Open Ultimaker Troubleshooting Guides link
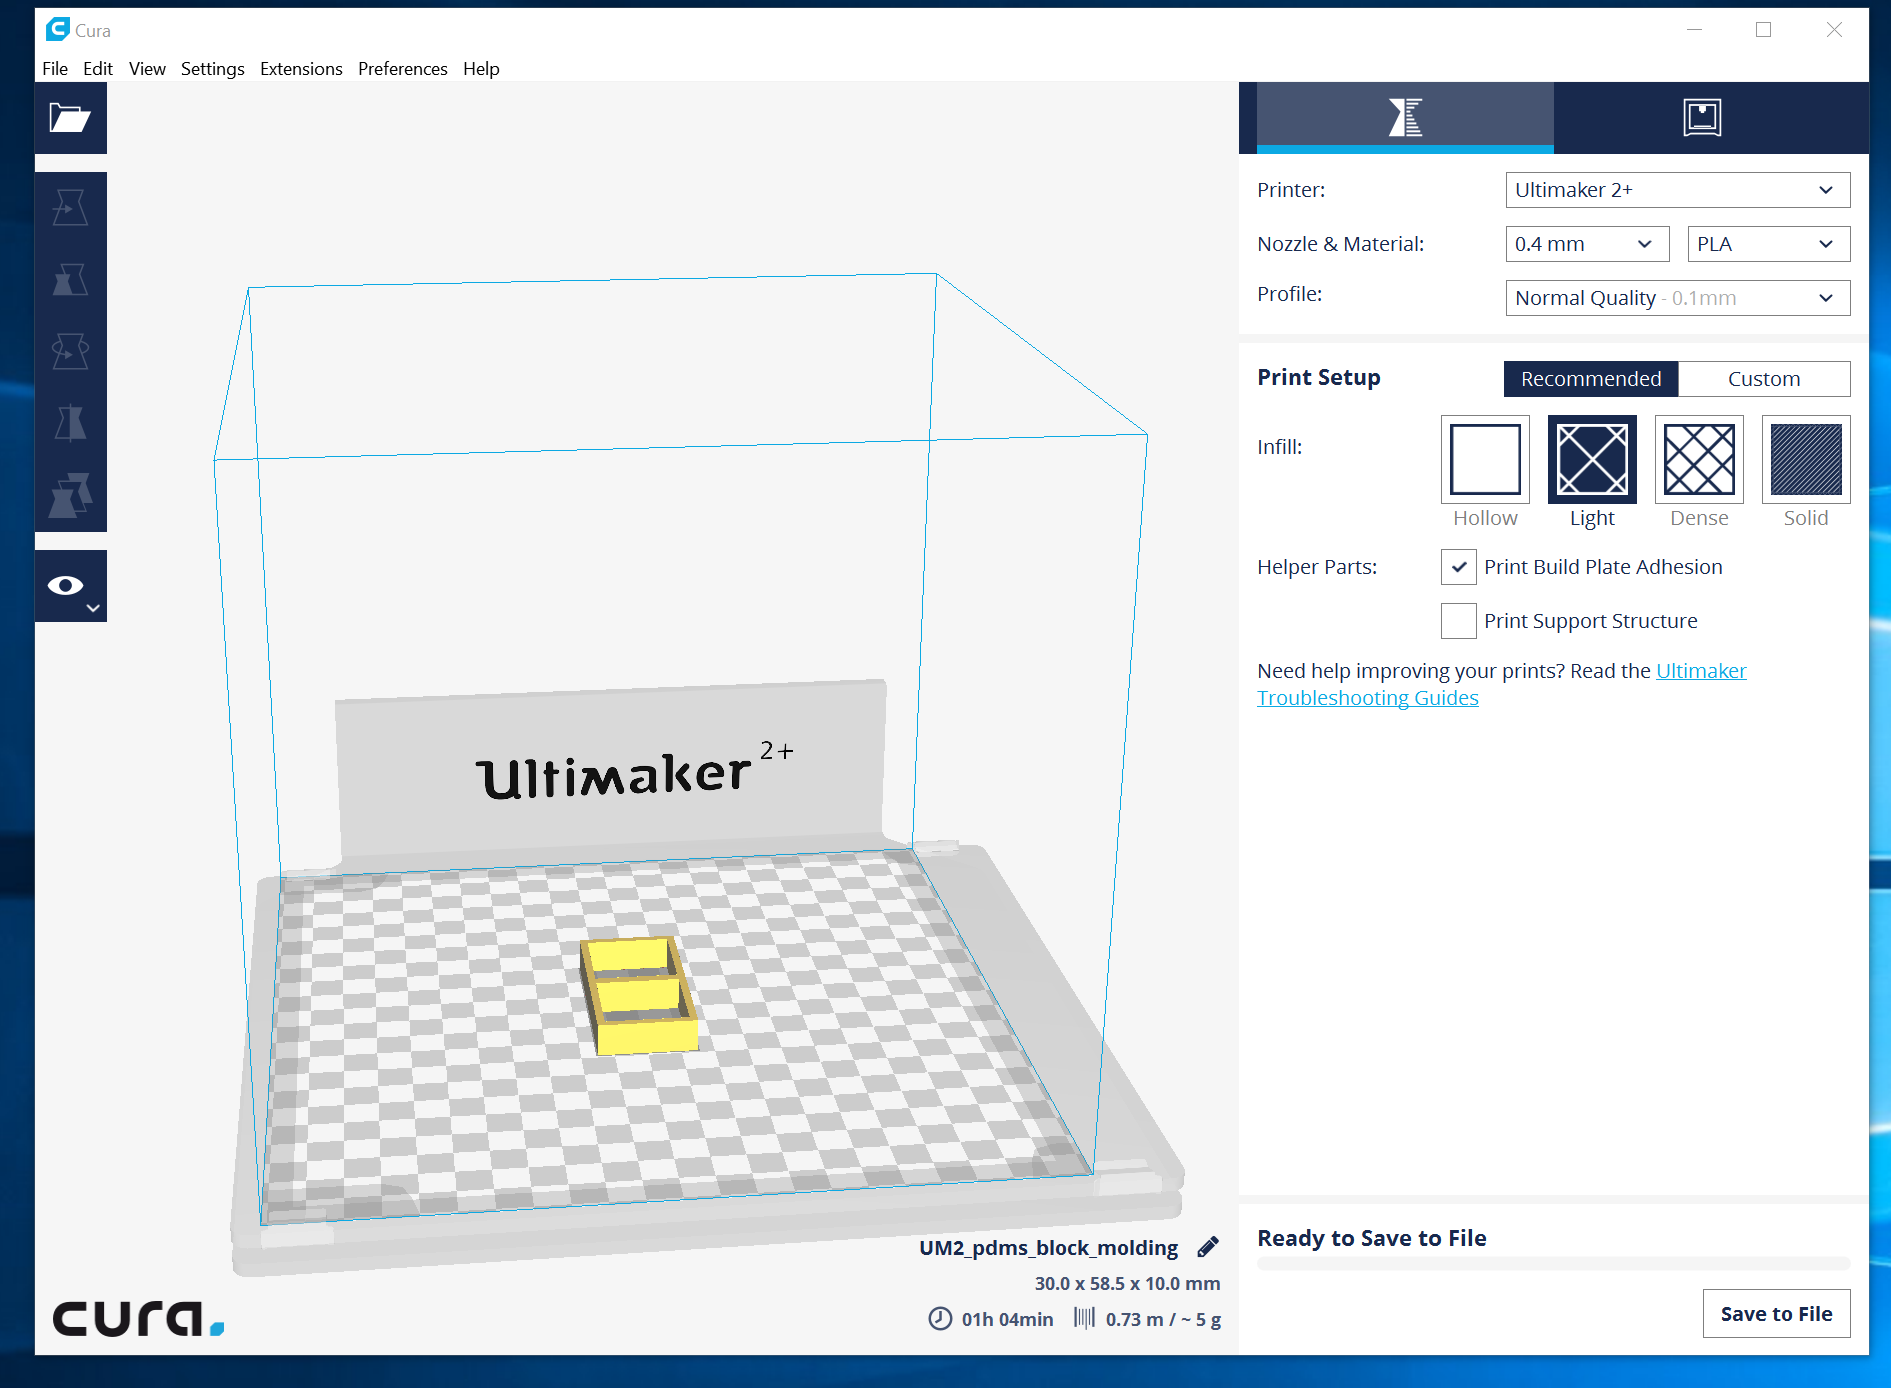This screenshot has height=1388, width=1891. click(1501, 684)
